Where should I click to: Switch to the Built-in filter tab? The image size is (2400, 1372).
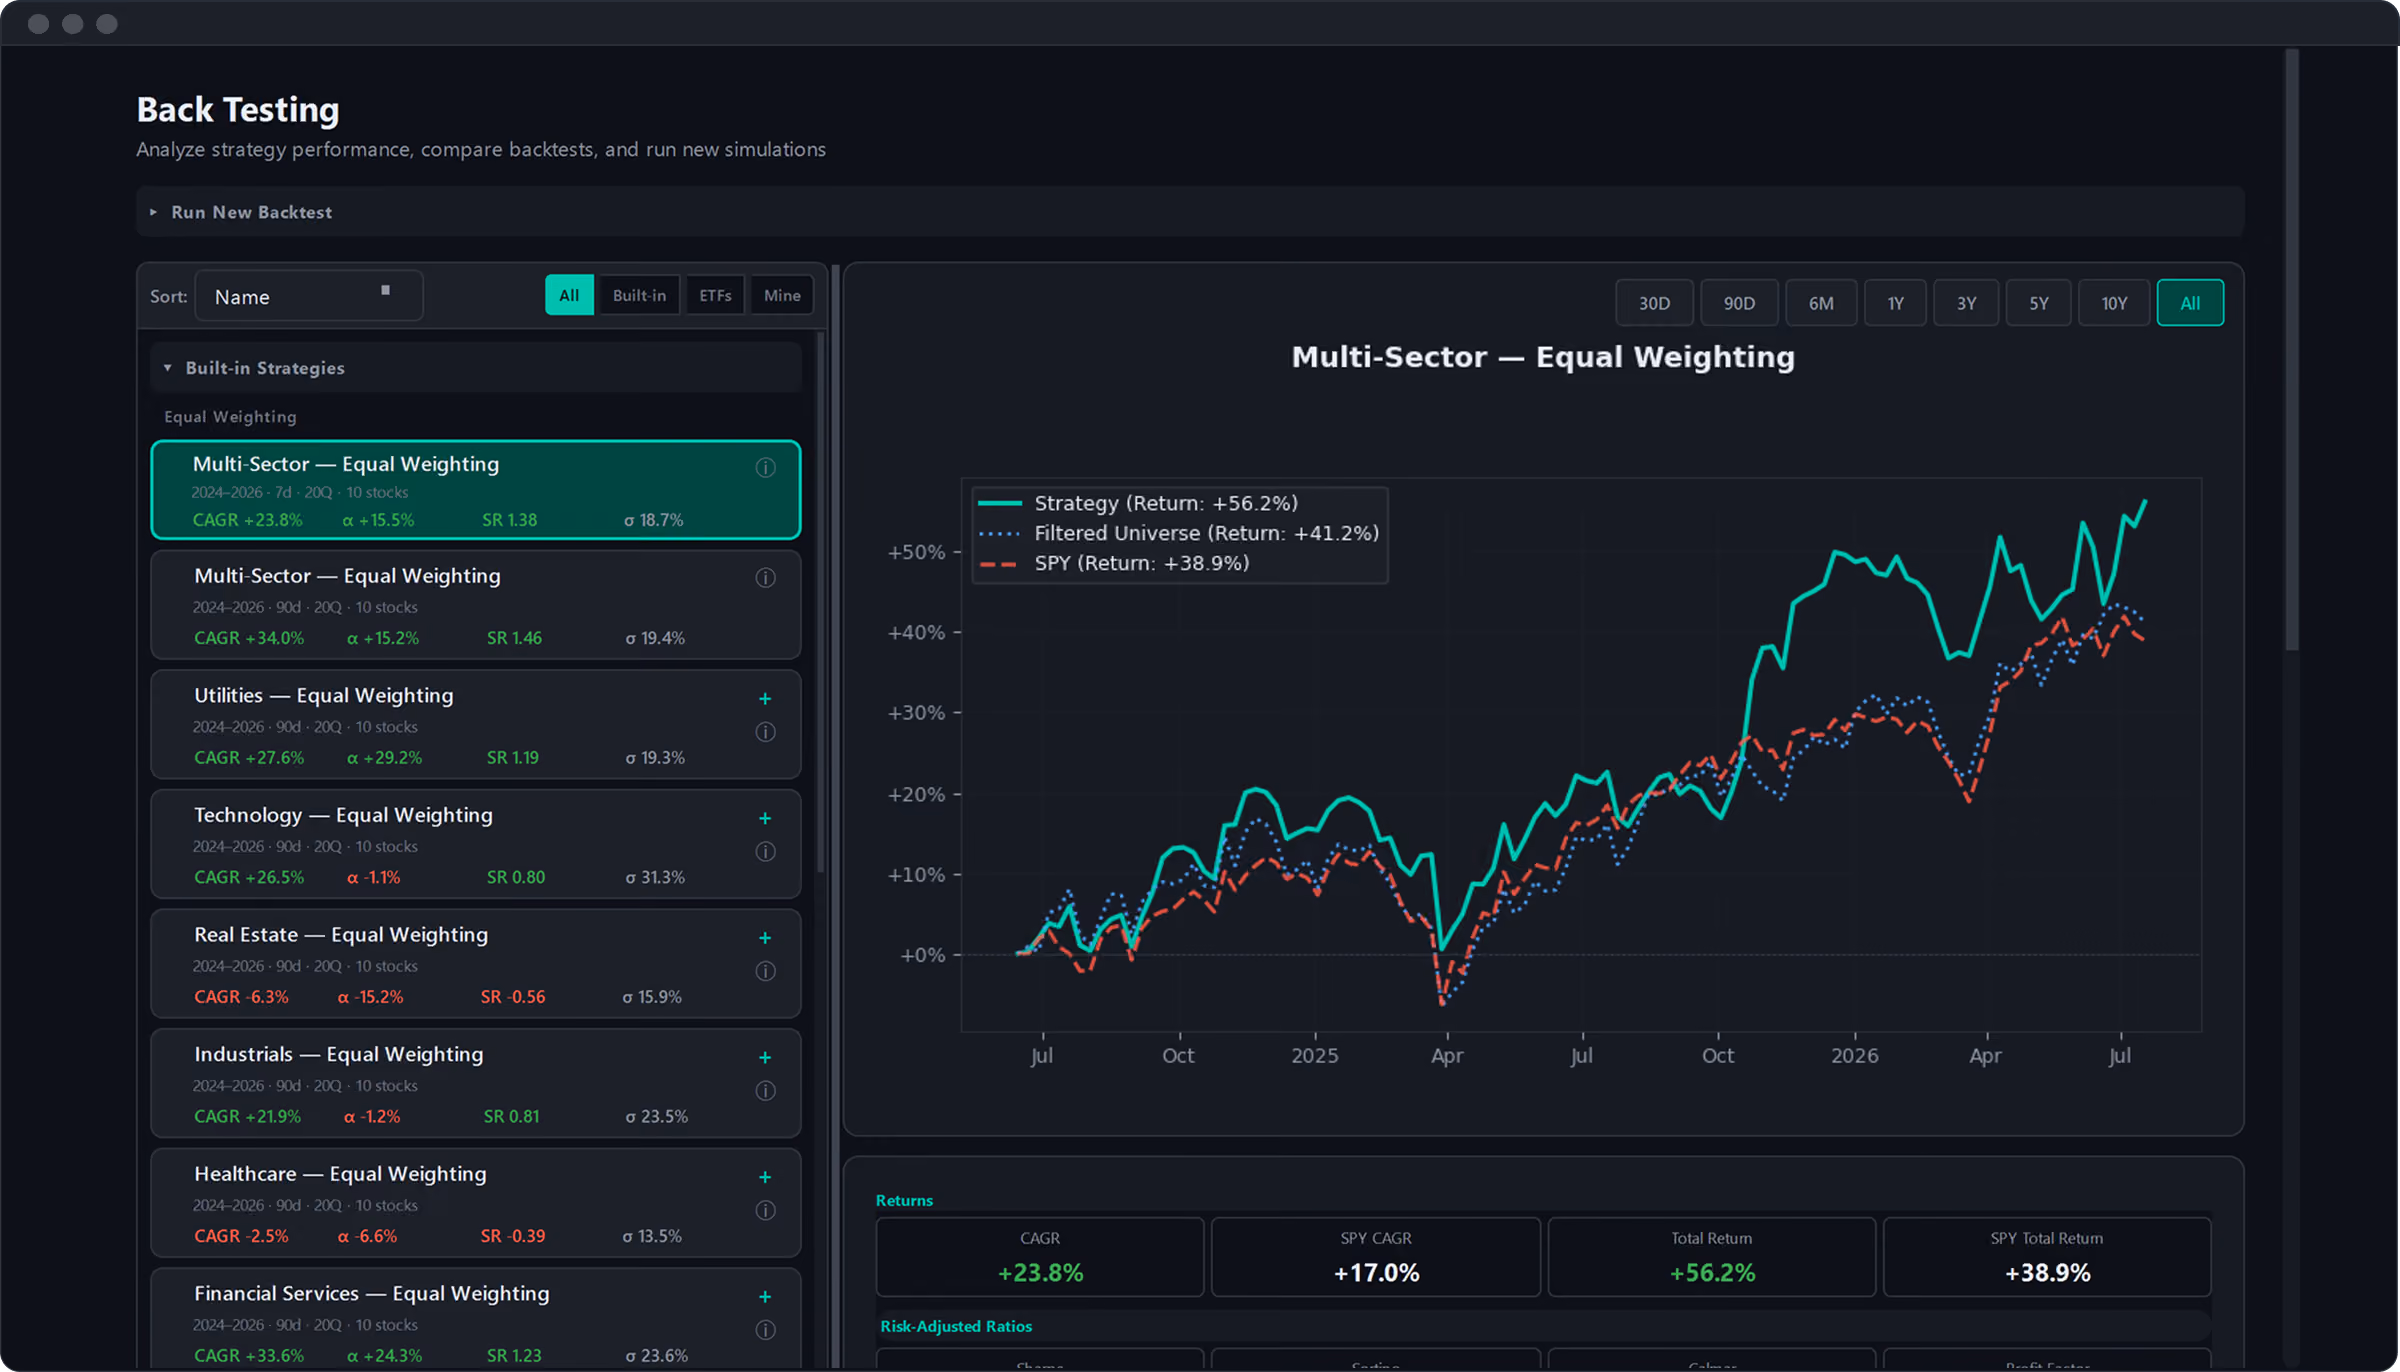coord(639,295)
